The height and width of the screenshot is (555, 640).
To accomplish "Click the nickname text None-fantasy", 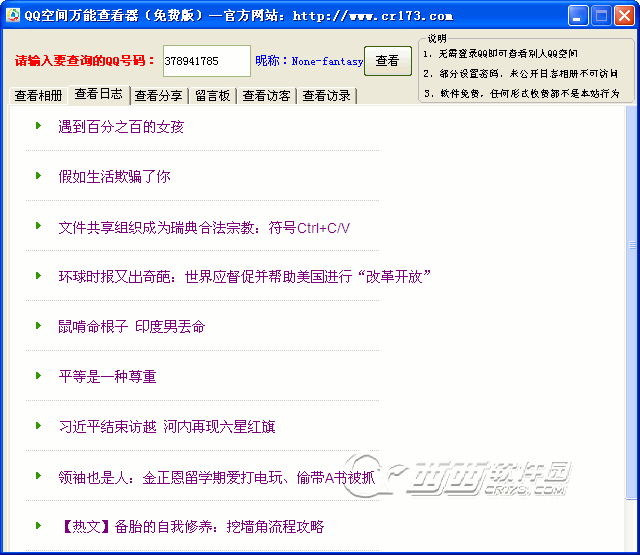I will [x=327, y=61].
